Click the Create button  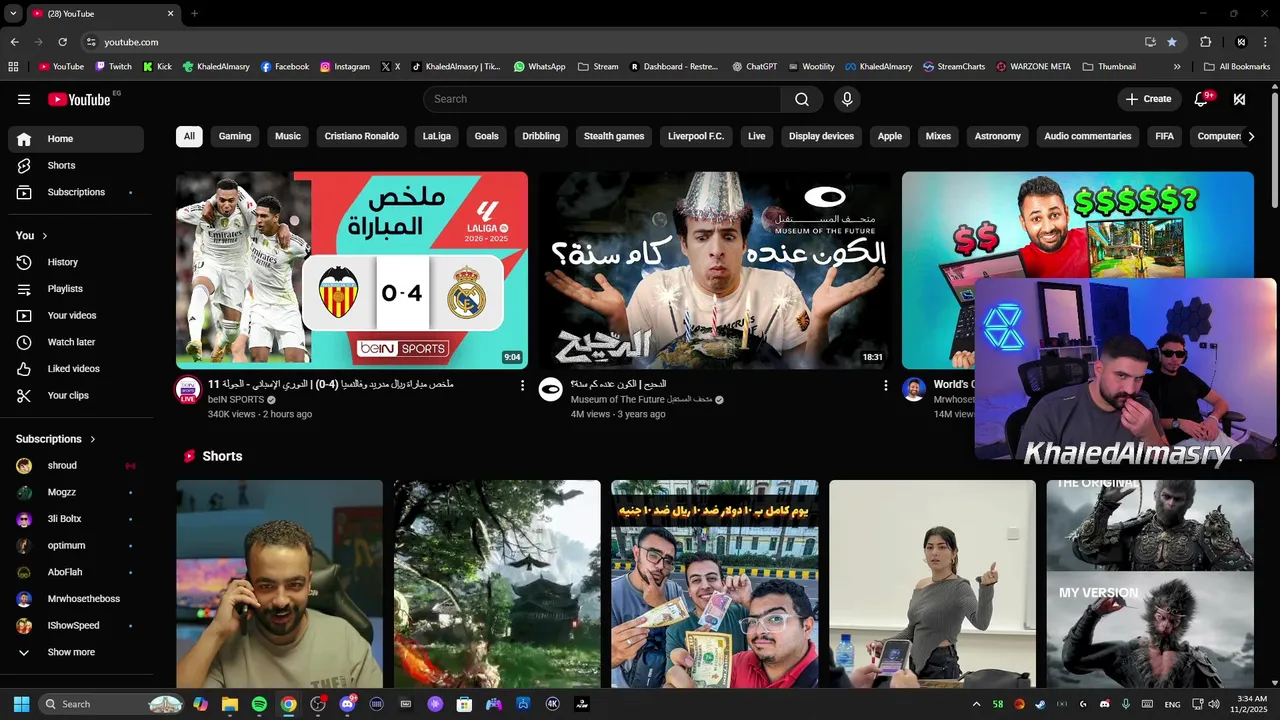coord(1148,99)
